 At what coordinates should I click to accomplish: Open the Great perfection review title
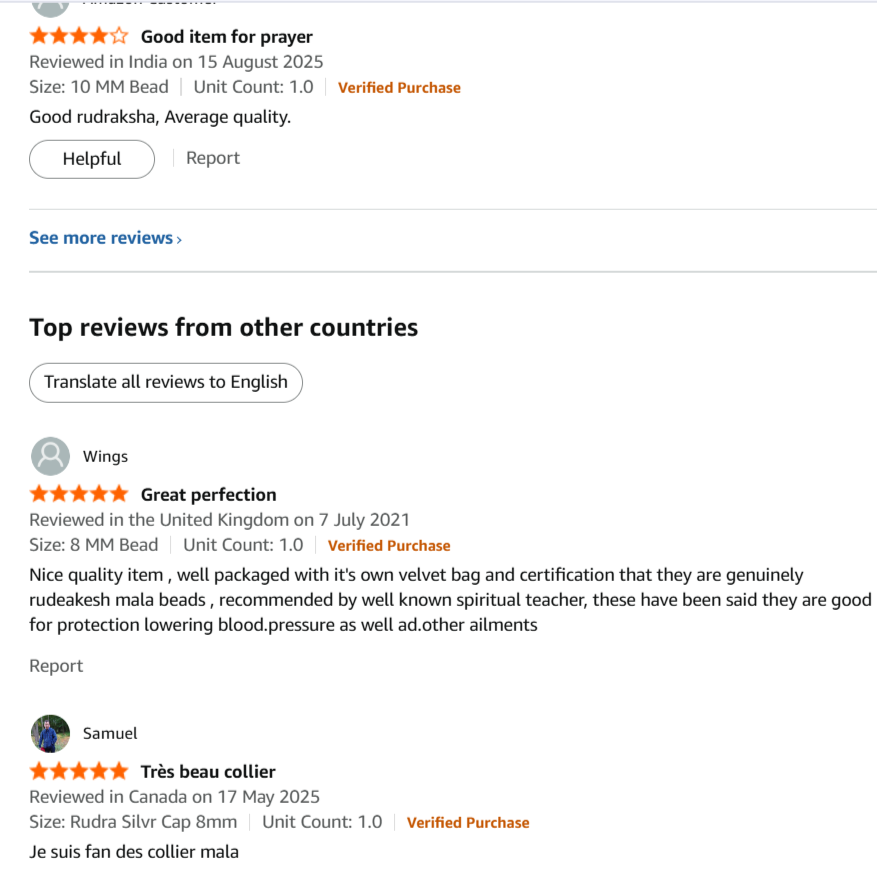[208, 494]
